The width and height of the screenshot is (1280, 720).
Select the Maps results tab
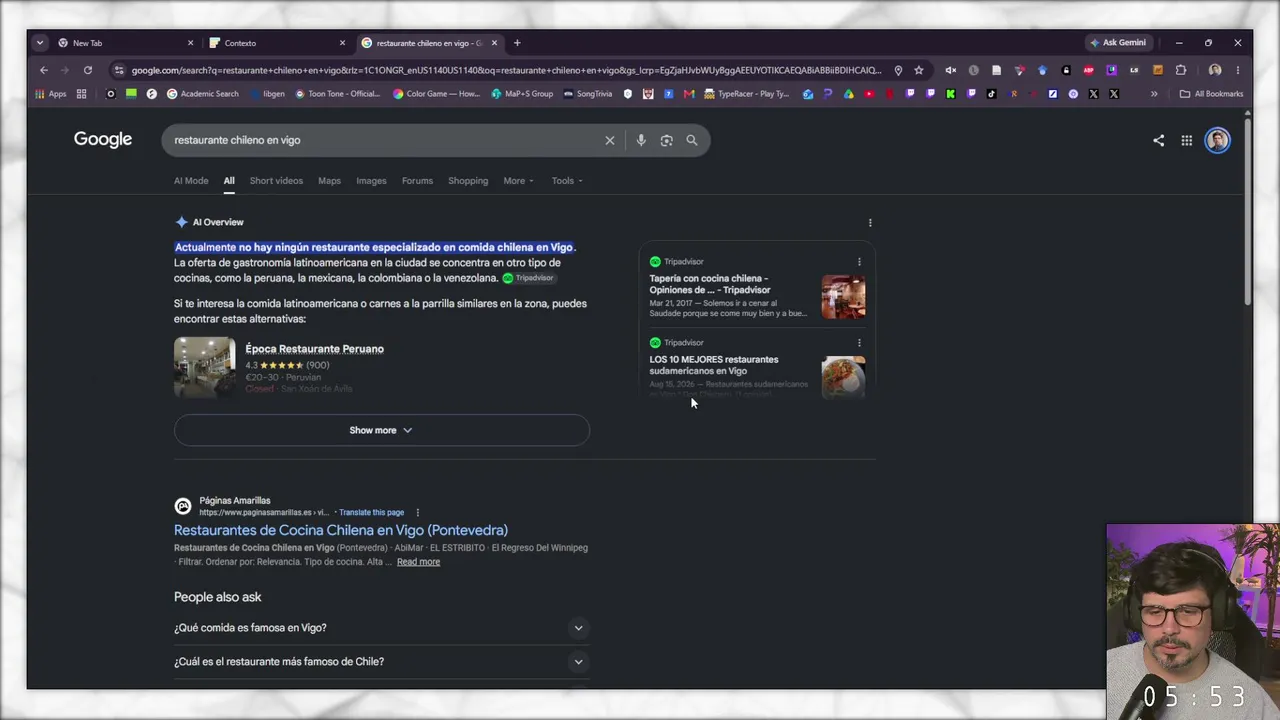point(329,181)
